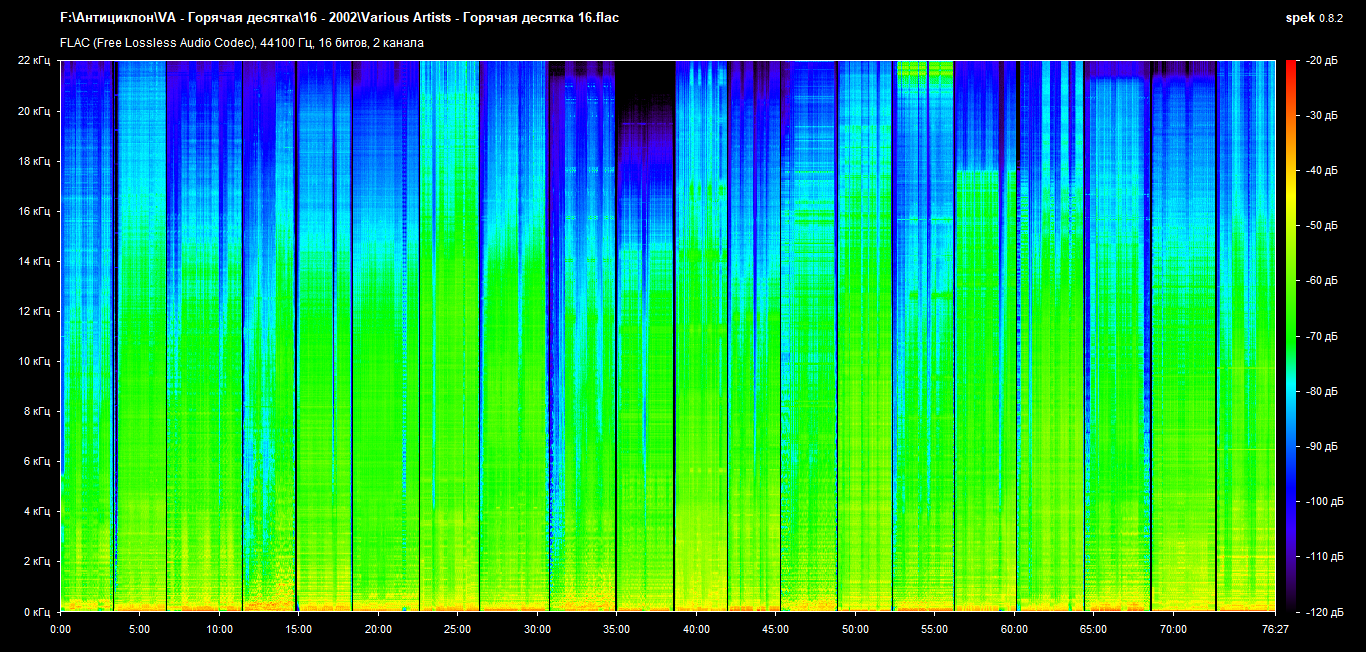The width and height of the screenshot is (1366, 652).
Task: Click the -50 дБ scale label
Action: (1321, 226)
